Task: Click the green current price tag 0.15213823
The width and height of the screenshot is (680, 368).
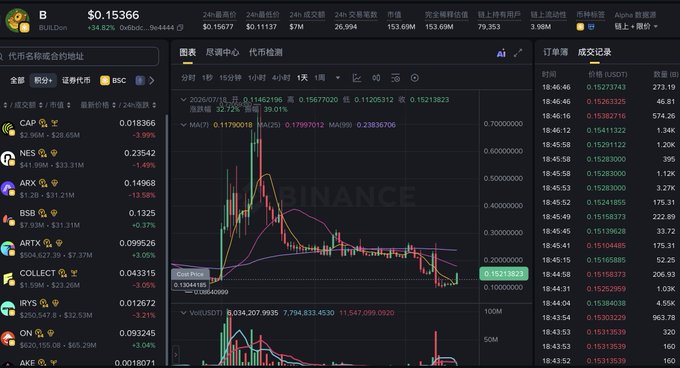Action: [503, 274]
